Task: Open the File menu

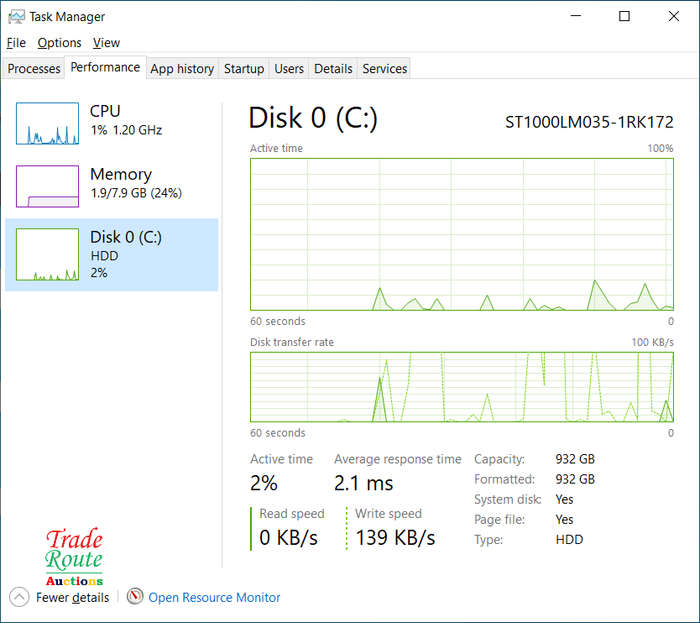Action: (x=17, y=43)
